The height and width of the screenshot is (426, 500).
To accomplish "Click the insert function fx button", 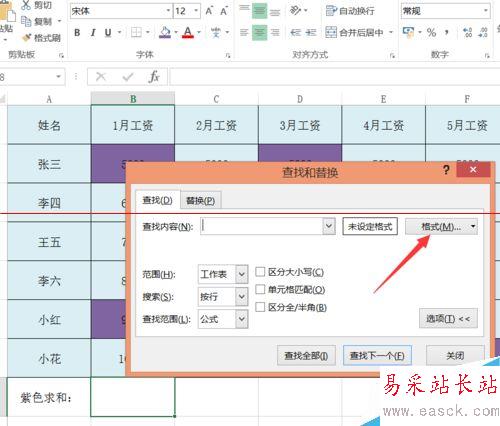I will pyautogui.click(x=154, y=77).
